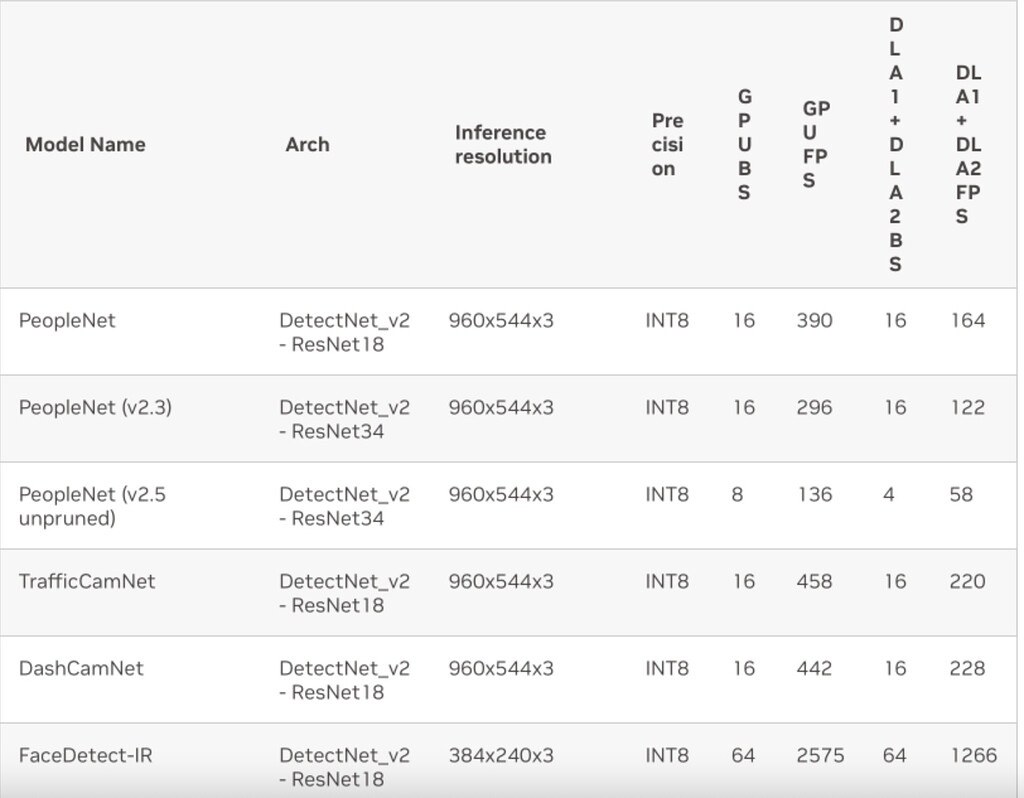
Task: Click the PeopleNet (v2.3) row name
Action: (x=95, y=407)
